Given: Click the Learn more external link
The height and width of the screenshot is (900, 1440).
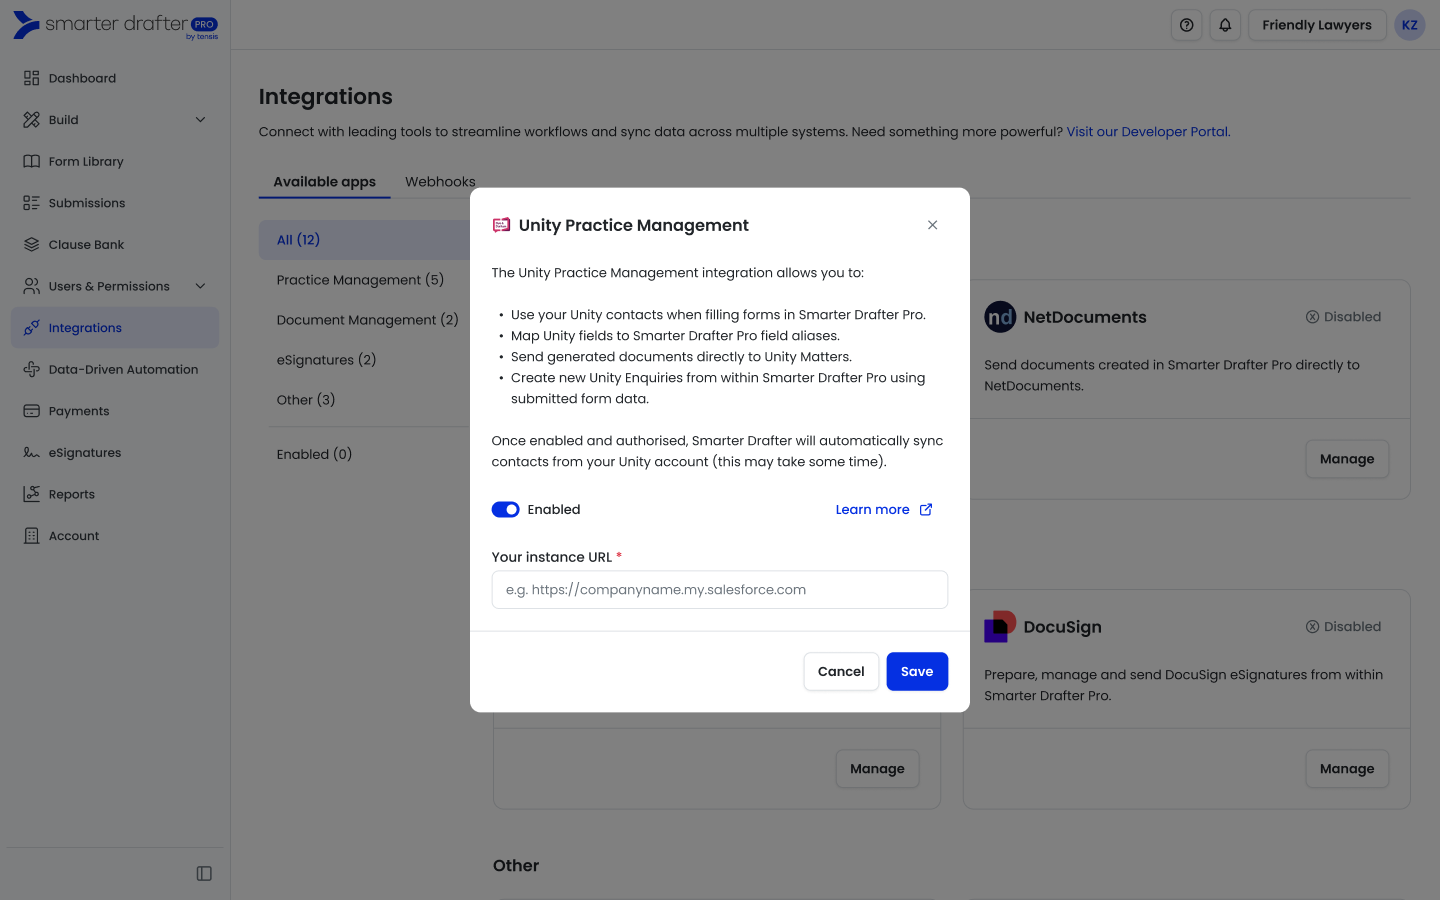Looking at the screenshot, I should pos(883,510).
